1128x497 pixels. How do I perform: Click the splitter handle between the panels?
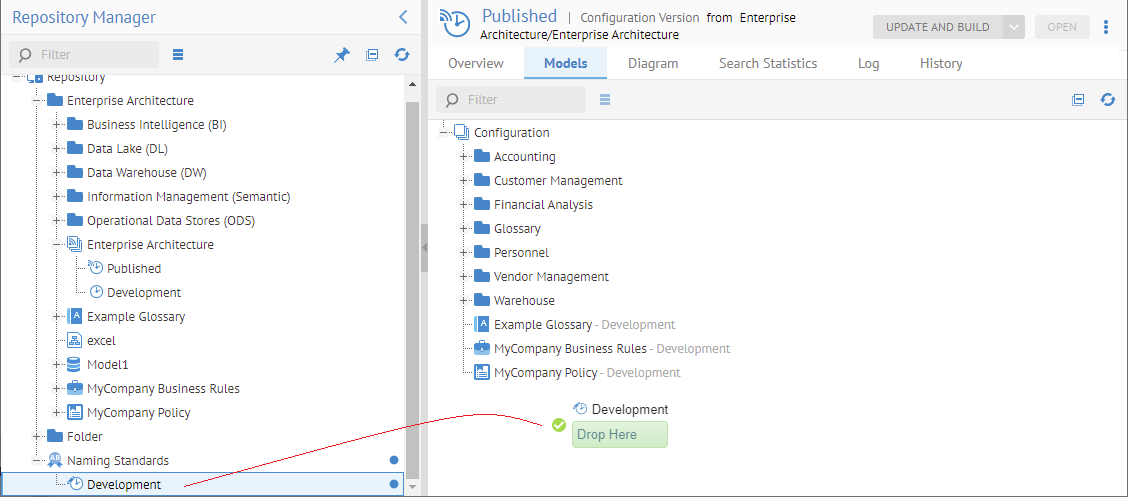tap(424, 248)
